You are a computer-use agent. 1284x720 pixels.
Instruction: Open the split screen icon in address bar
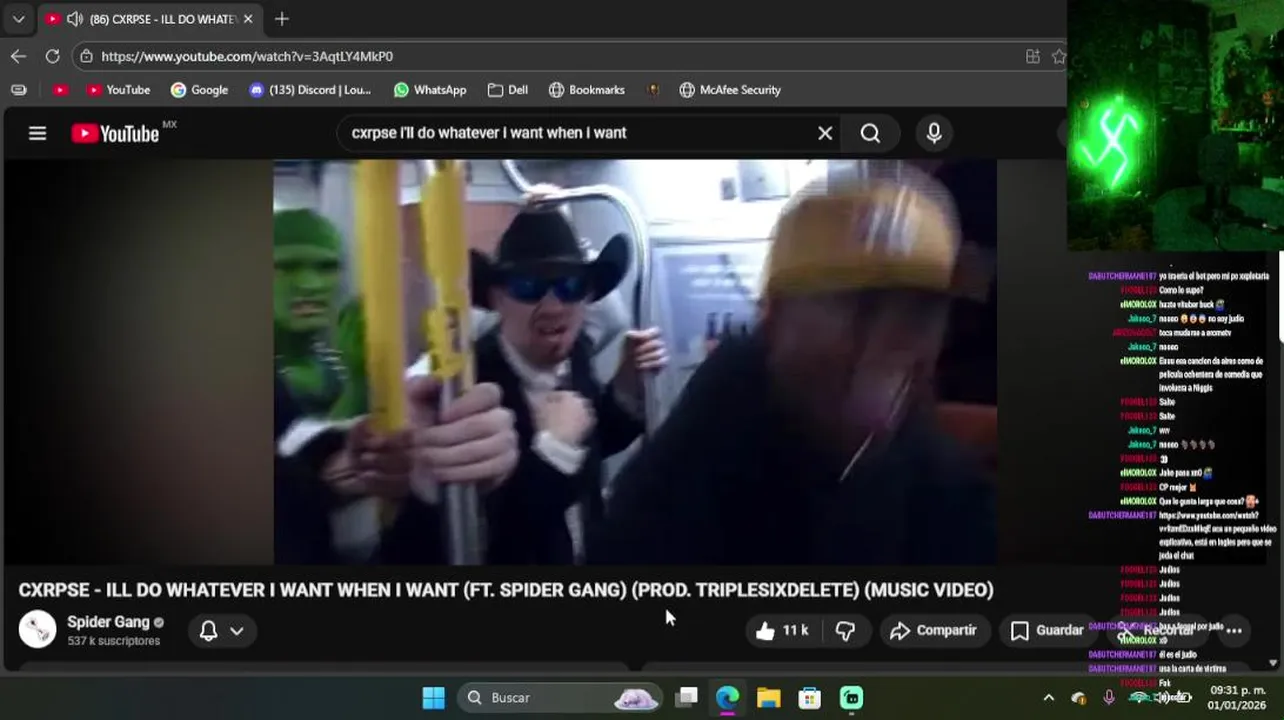pyautogui.click(x=1033, y=56)
